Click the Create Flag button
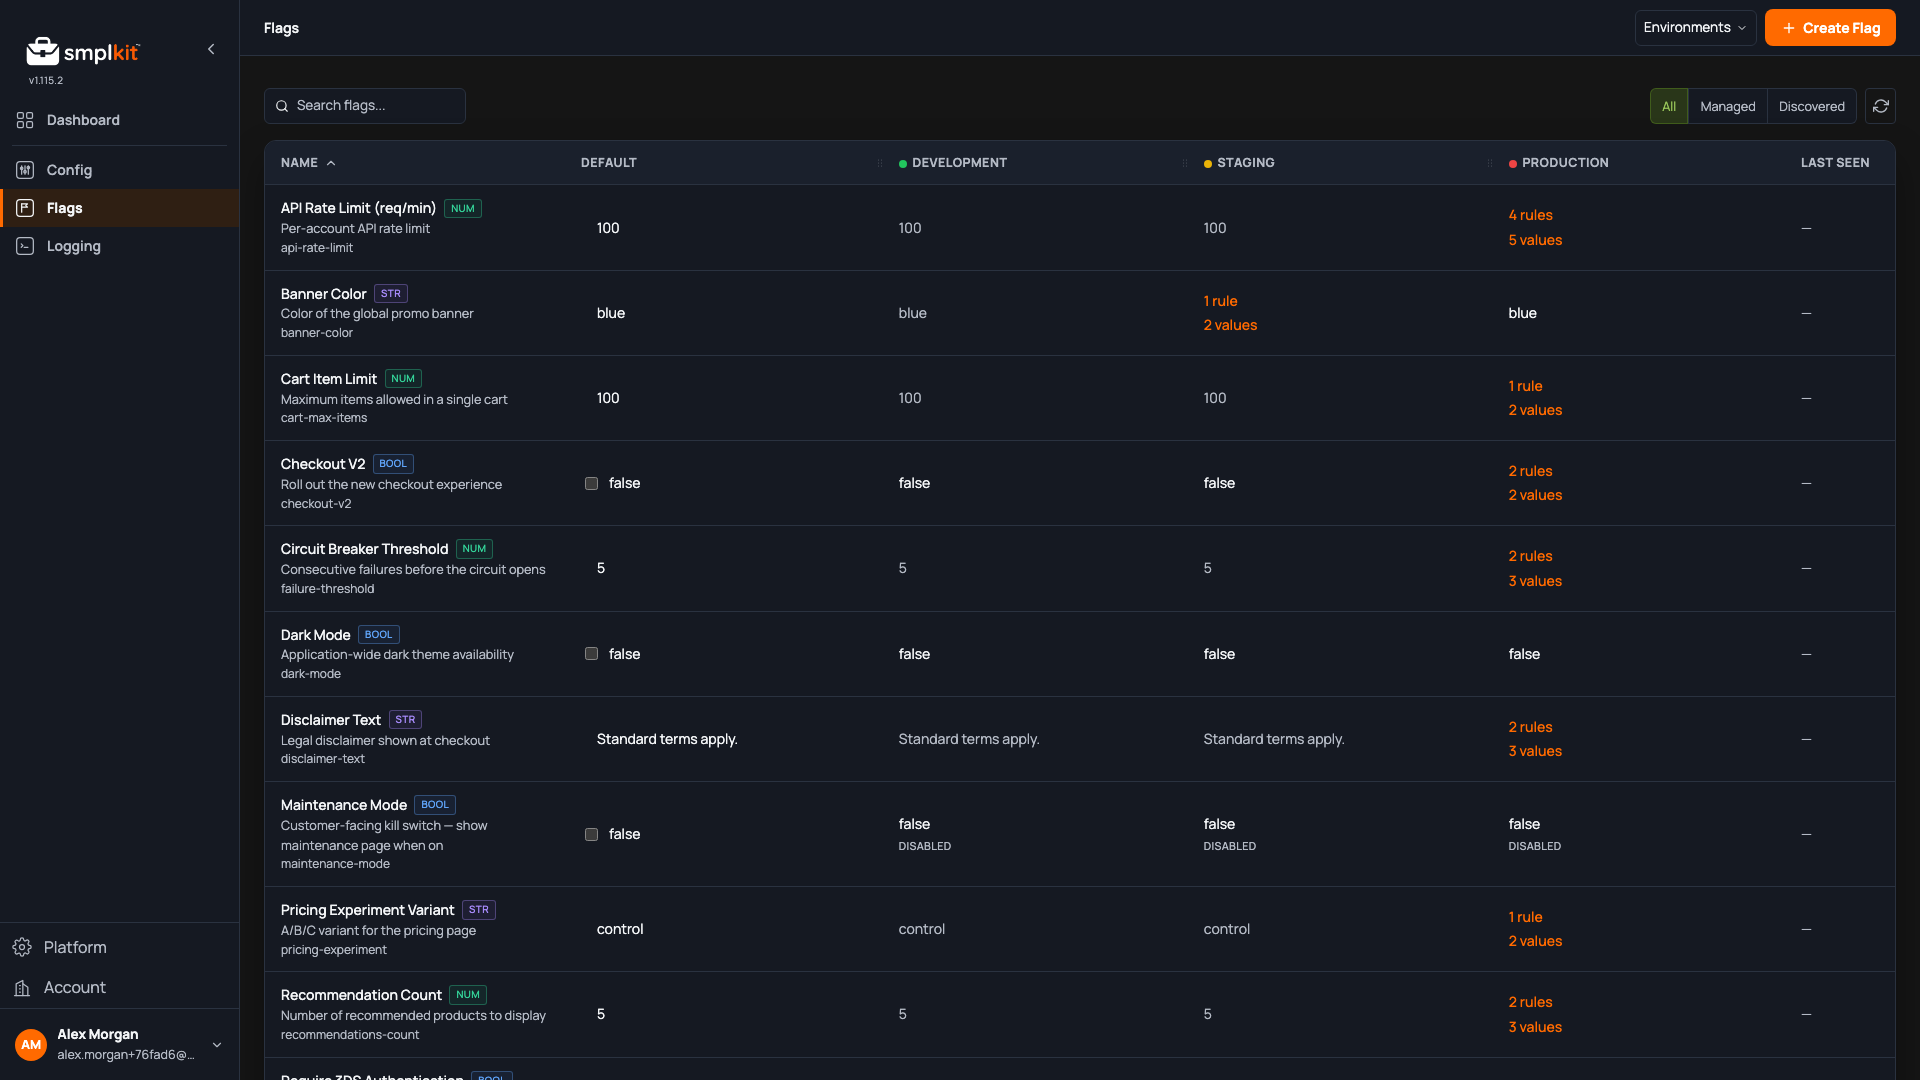This screenshot has width=1920, height=1080. [x=1830, y=28]
